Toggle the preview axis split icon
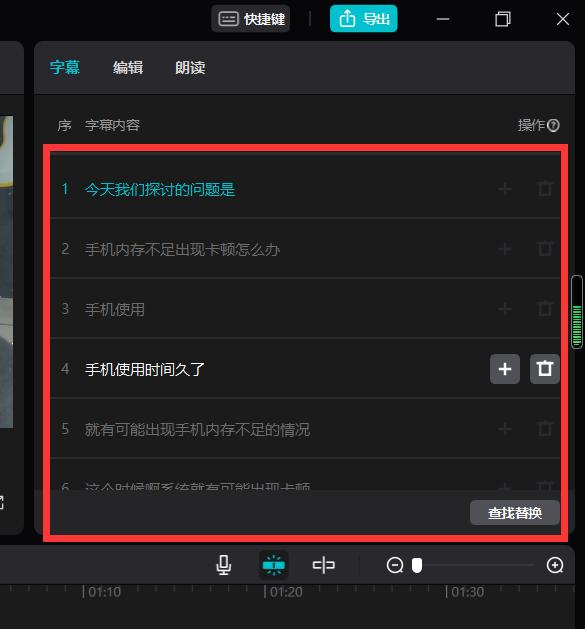 click(x=323, y=565)
